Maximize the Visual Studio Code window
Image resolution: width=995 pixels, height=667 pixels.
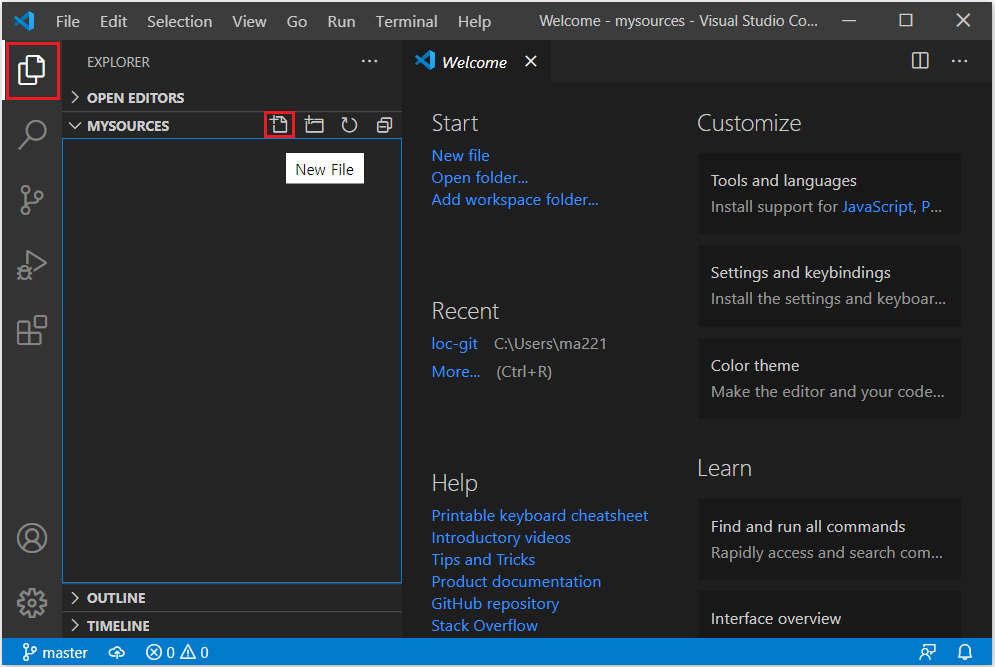tap(906, 20)
